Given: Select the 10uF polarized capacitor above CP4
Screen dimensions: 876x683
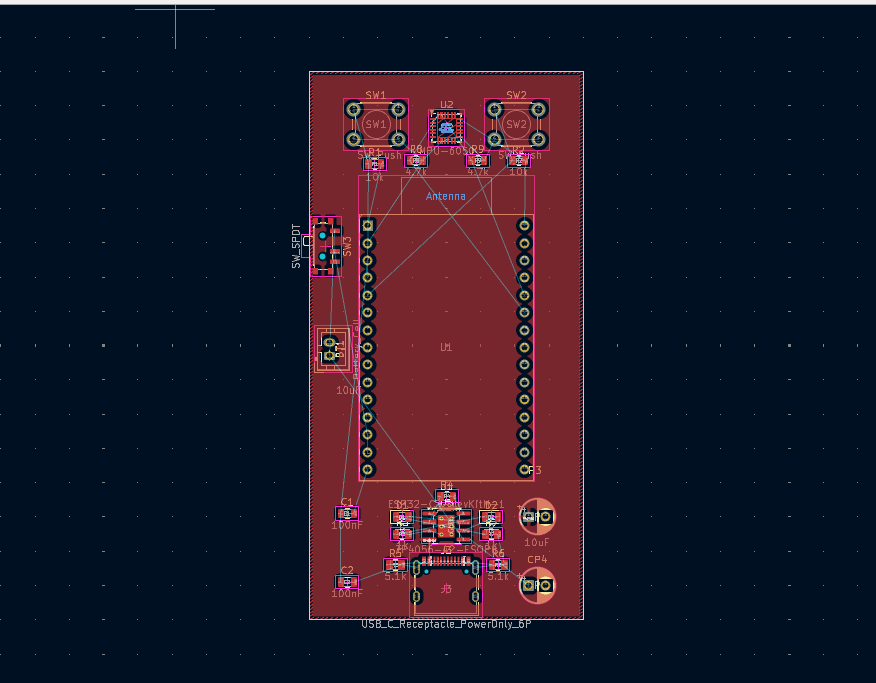Looking at the screenshot, I should click(537, 517).
